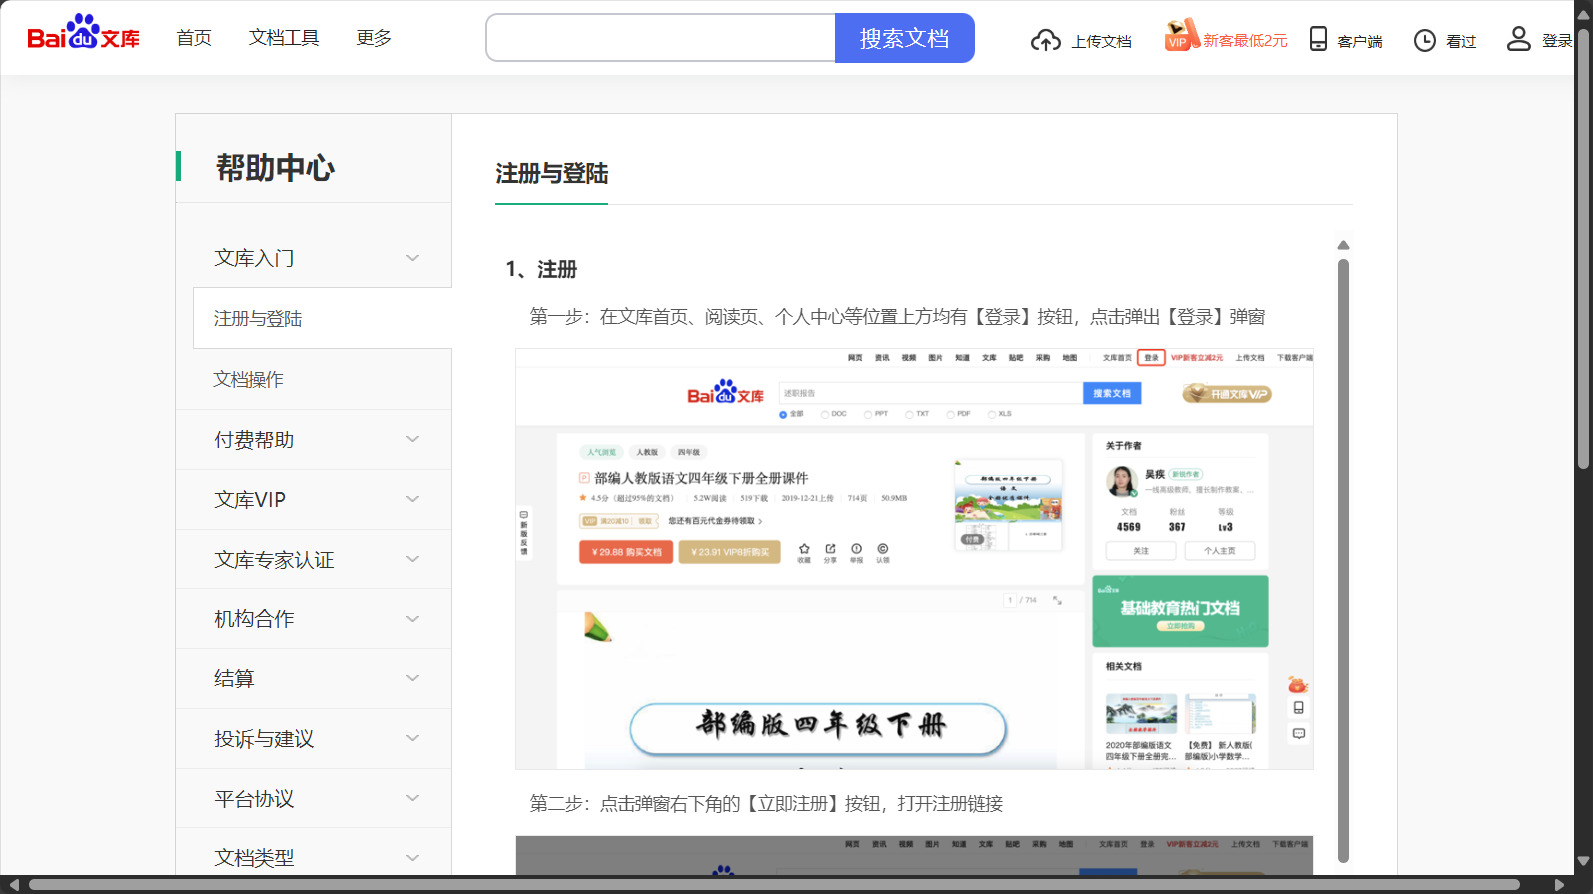
Task: Click the 帮助中心 heading
Action: [x=275, y=167]
